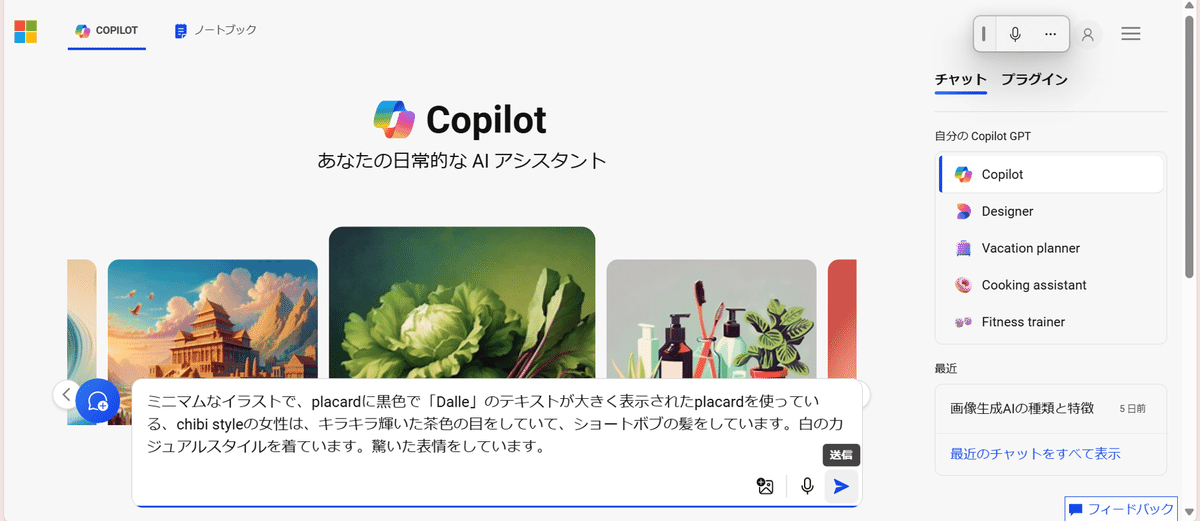Open the three-dots menu in the floating toolbar
Screen dimensions: 1200x521
(x=1050, y=34)
